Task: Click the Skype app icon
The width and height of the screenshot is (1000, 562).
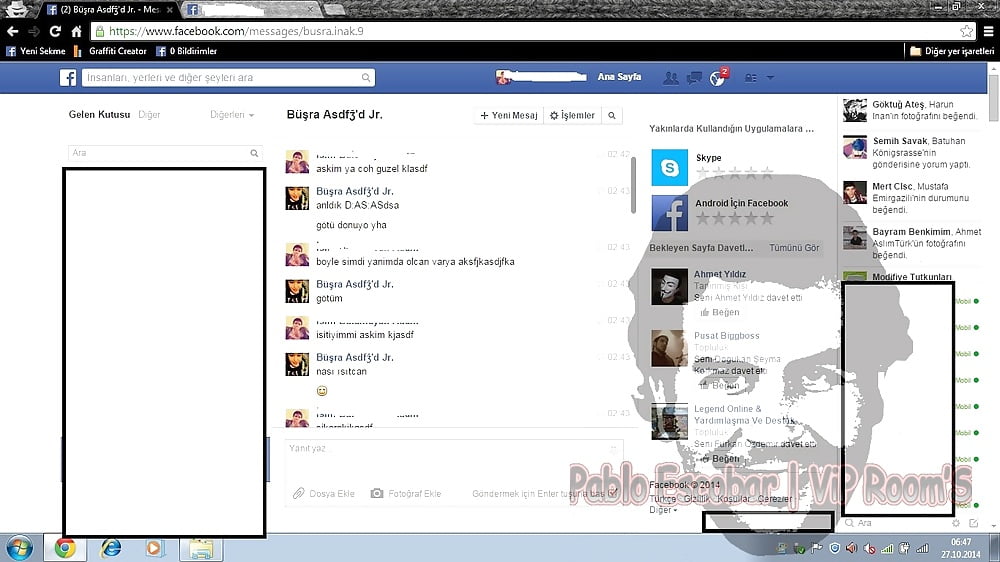Action: pyautogui.click(x=670, y=167)
